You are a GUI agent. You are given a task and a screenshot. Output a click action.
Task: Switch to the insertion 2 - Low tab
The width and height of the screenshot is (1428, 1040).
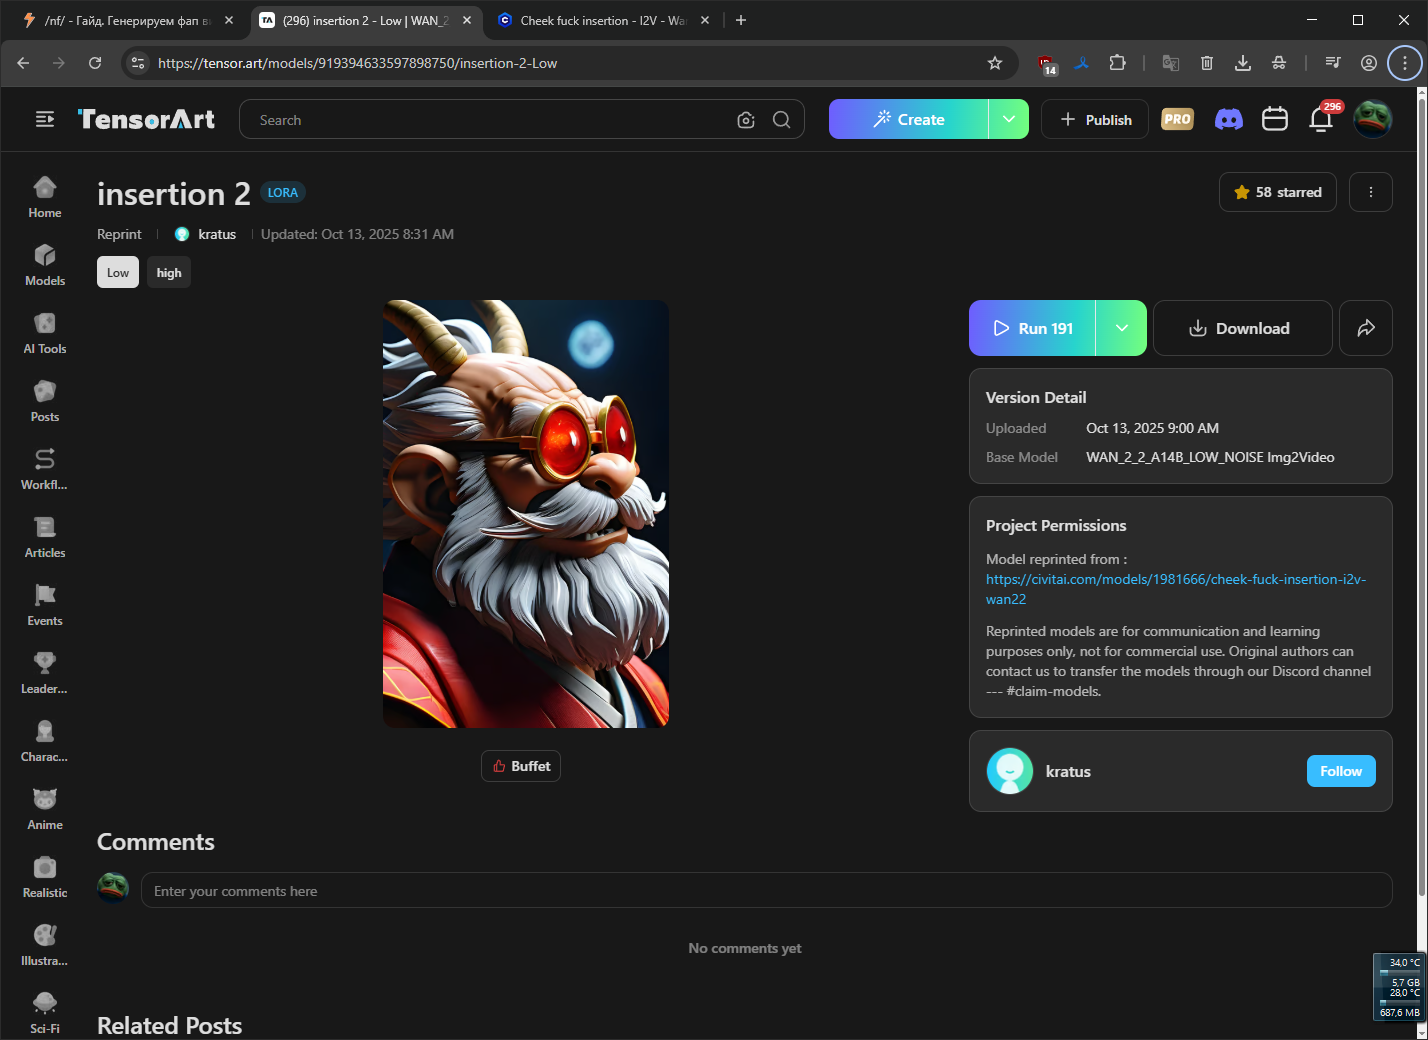pos(365,20)
